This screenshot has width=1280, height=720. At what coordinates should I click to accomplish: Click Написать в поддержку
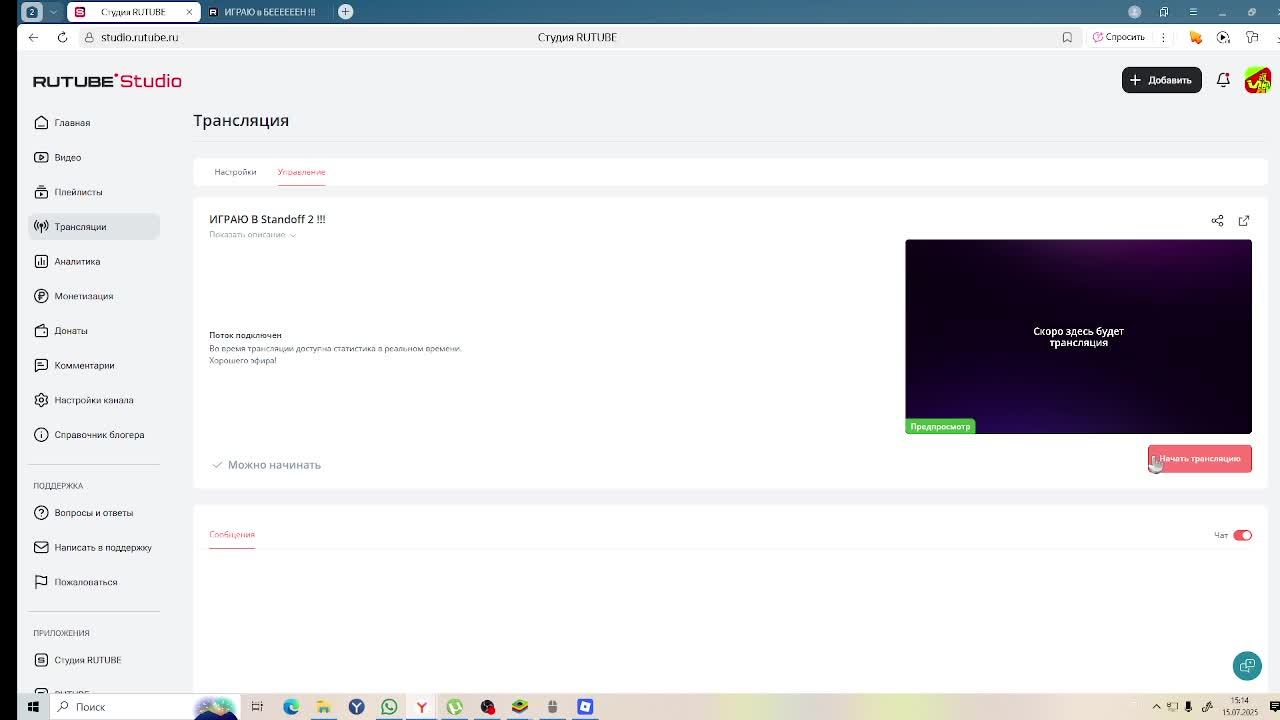pos(92,548)
